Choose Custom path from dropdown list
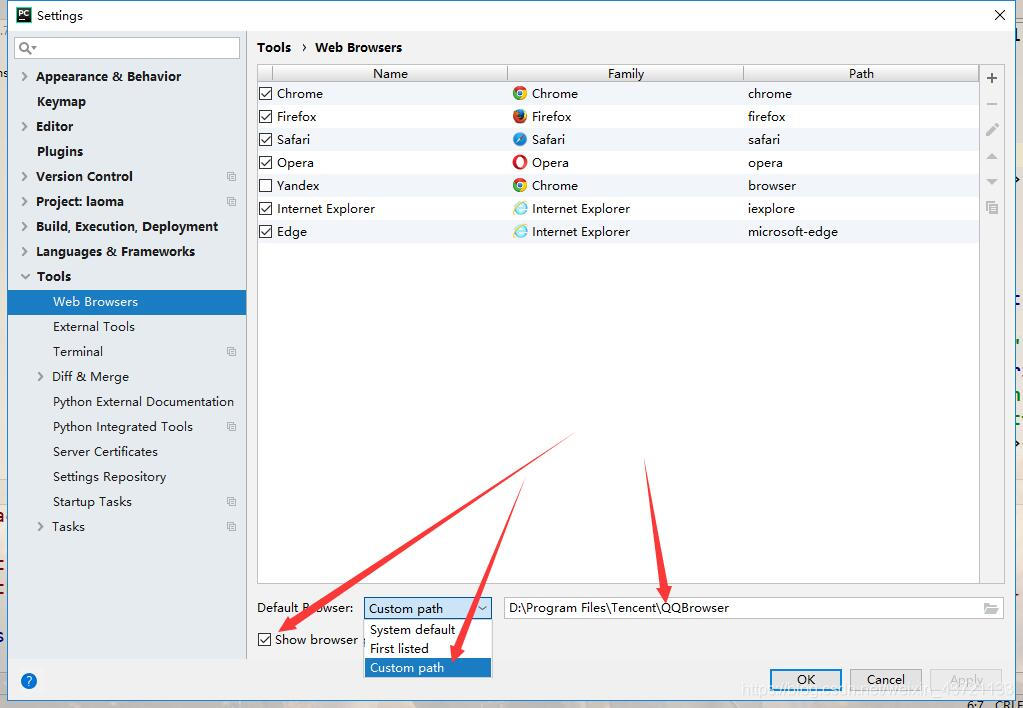Screen dimensions: 1023x708 coord(427,668)
